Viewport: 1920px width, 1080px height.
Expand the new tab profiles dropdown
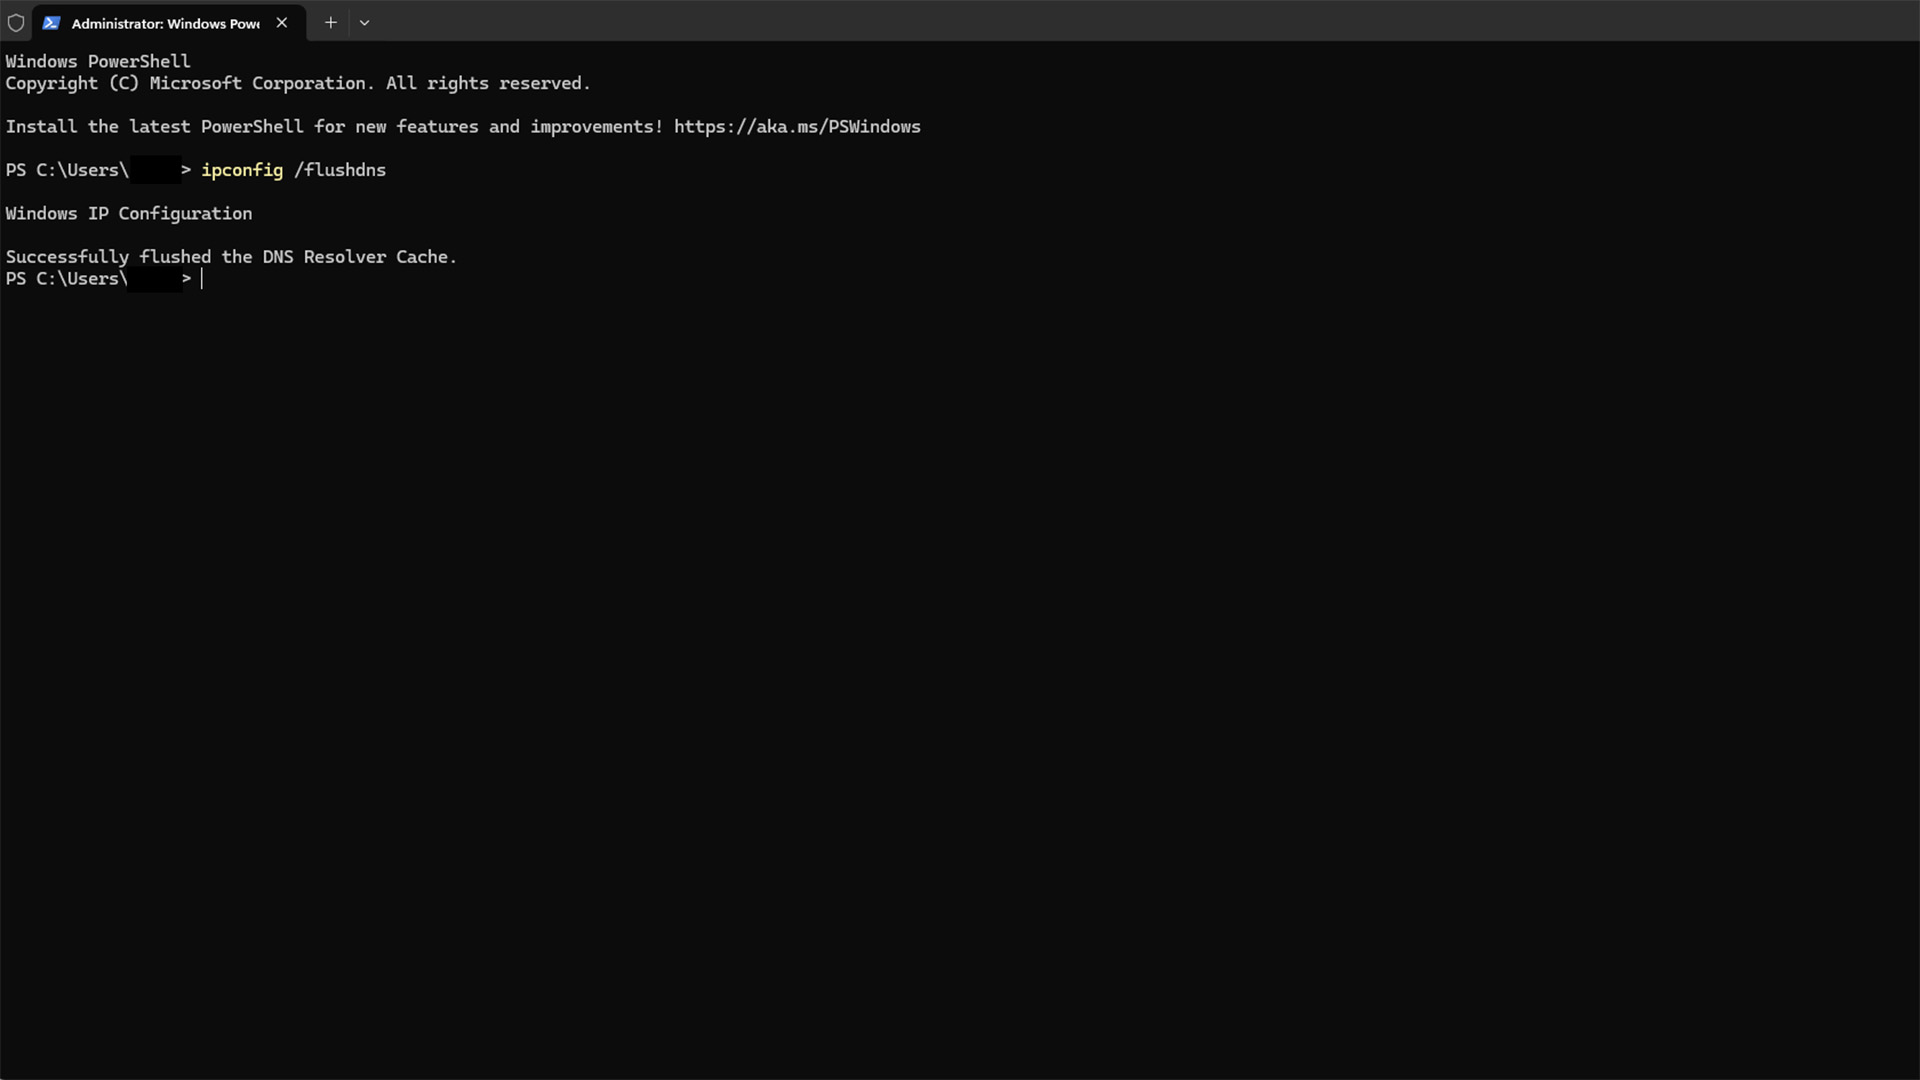coord(365,23)
